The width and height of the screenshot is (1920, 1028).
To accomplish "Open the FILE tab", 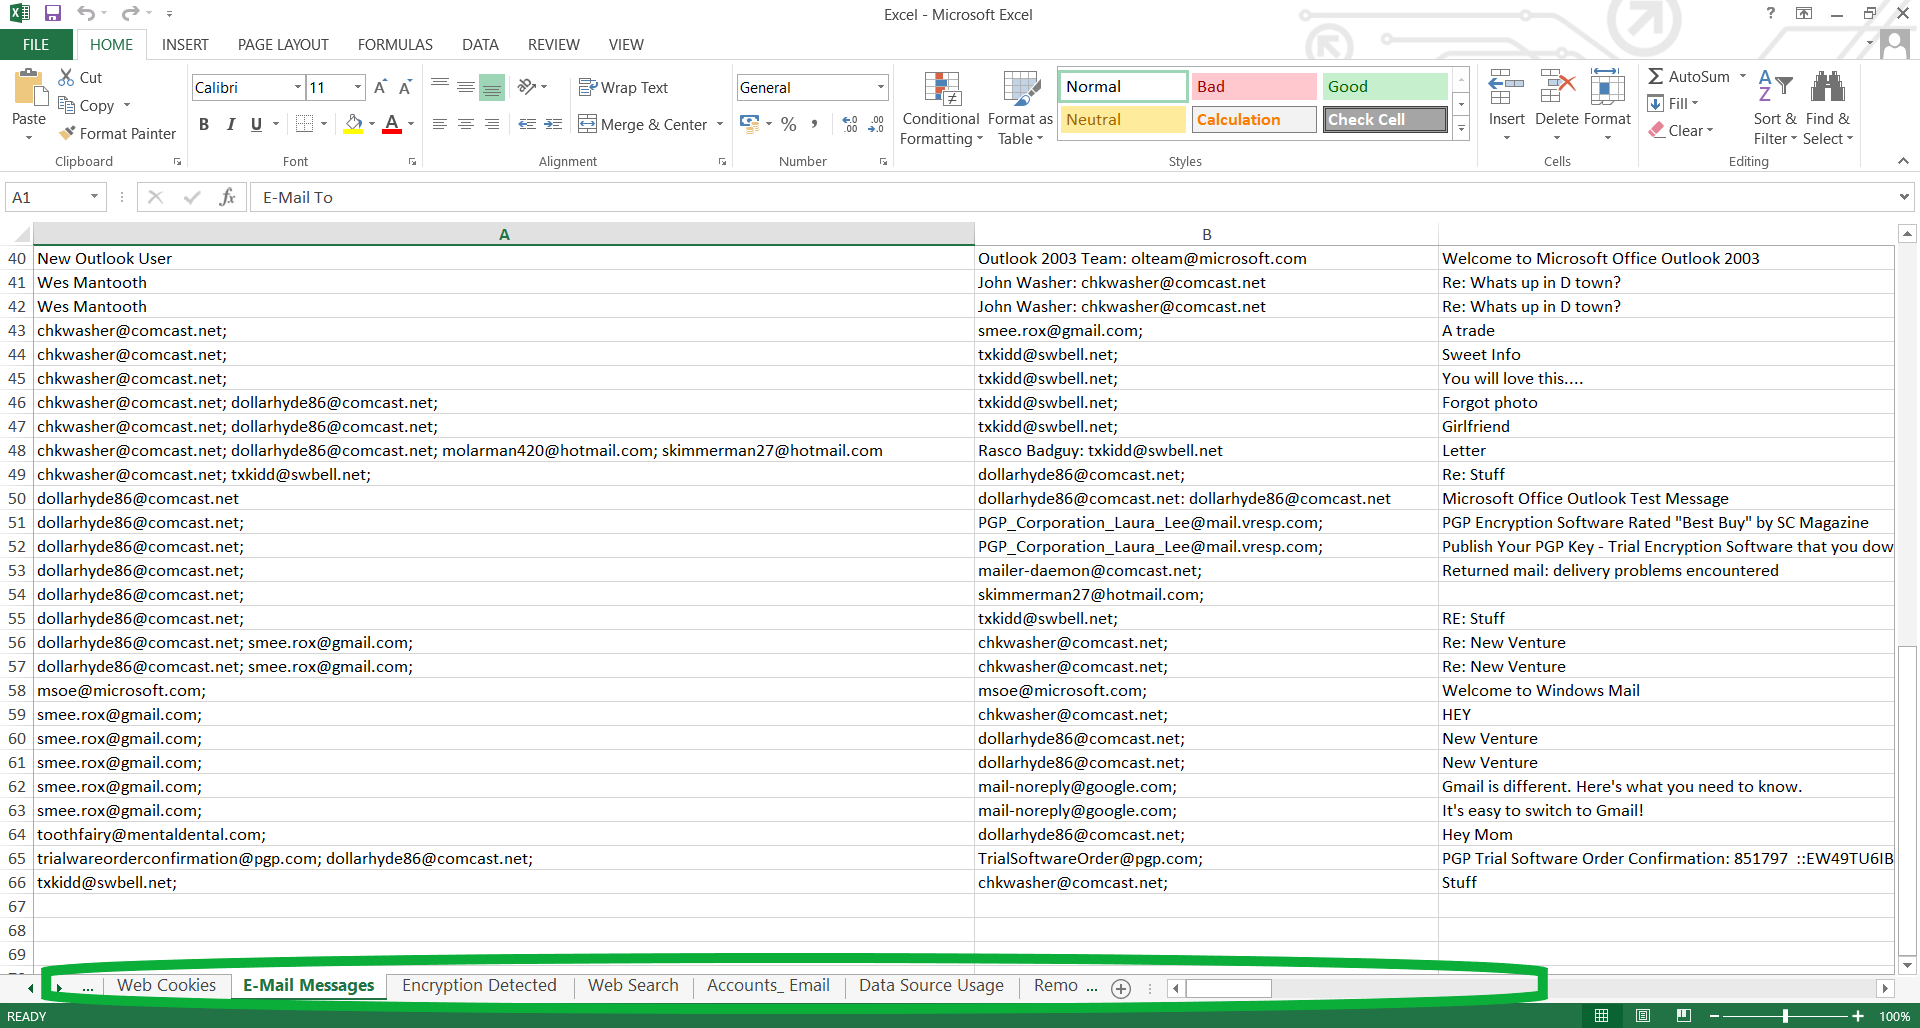I will pos(36,45).
